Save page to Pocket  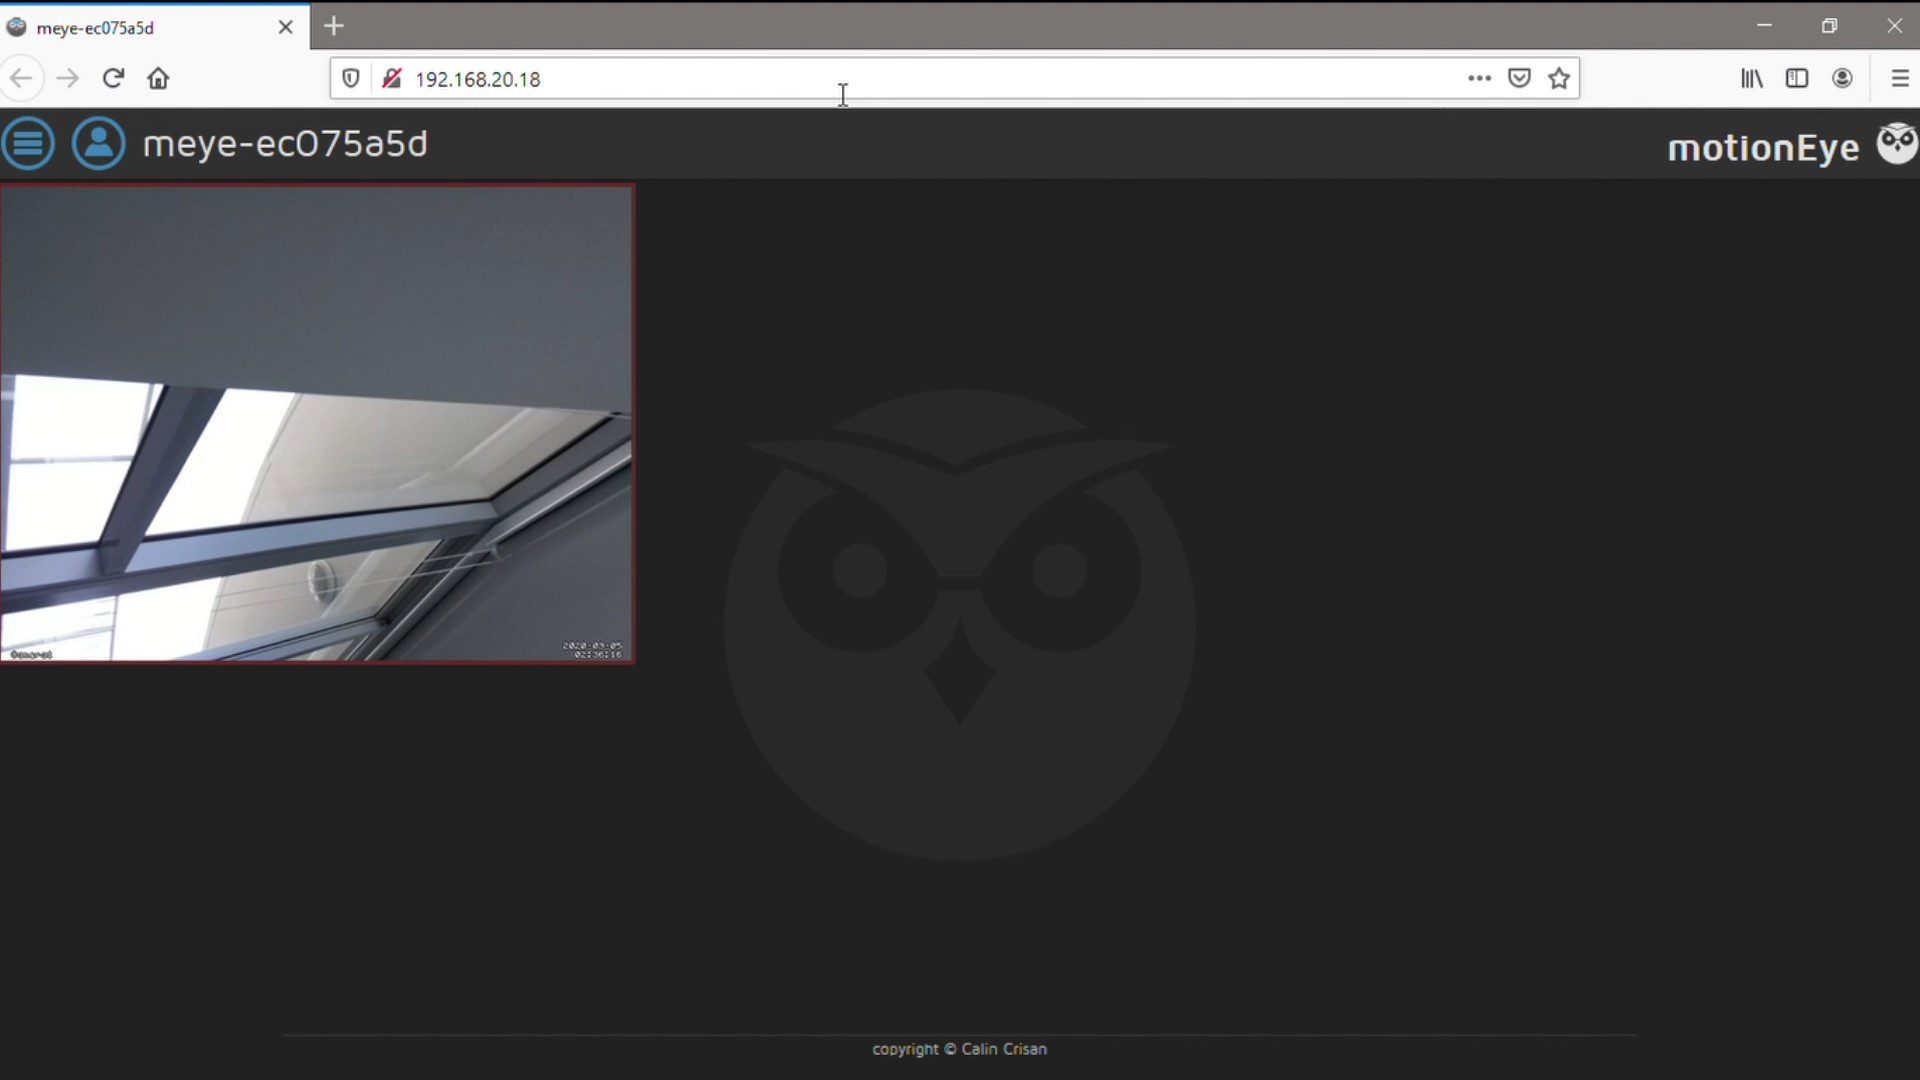pyautogui.click(x=1519, y=78)
